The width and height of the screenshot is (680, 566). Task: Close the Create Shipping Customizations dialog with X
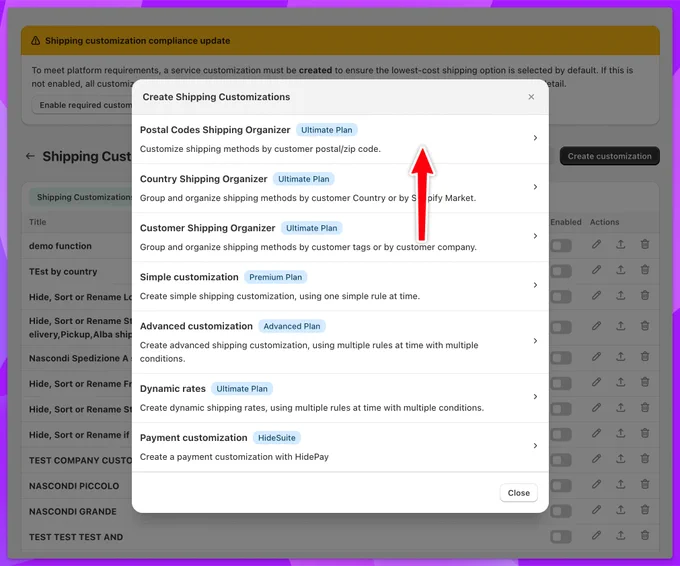click(531, 97)
